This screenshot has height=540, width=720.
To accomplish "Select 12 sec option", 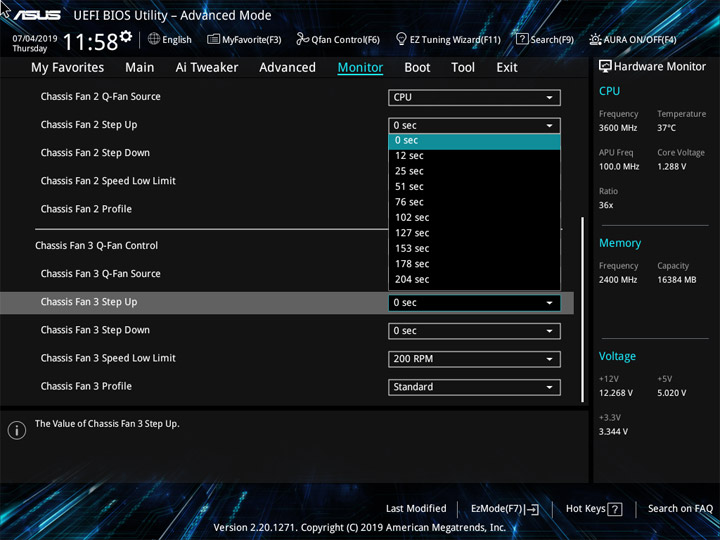I will (474, 156).
